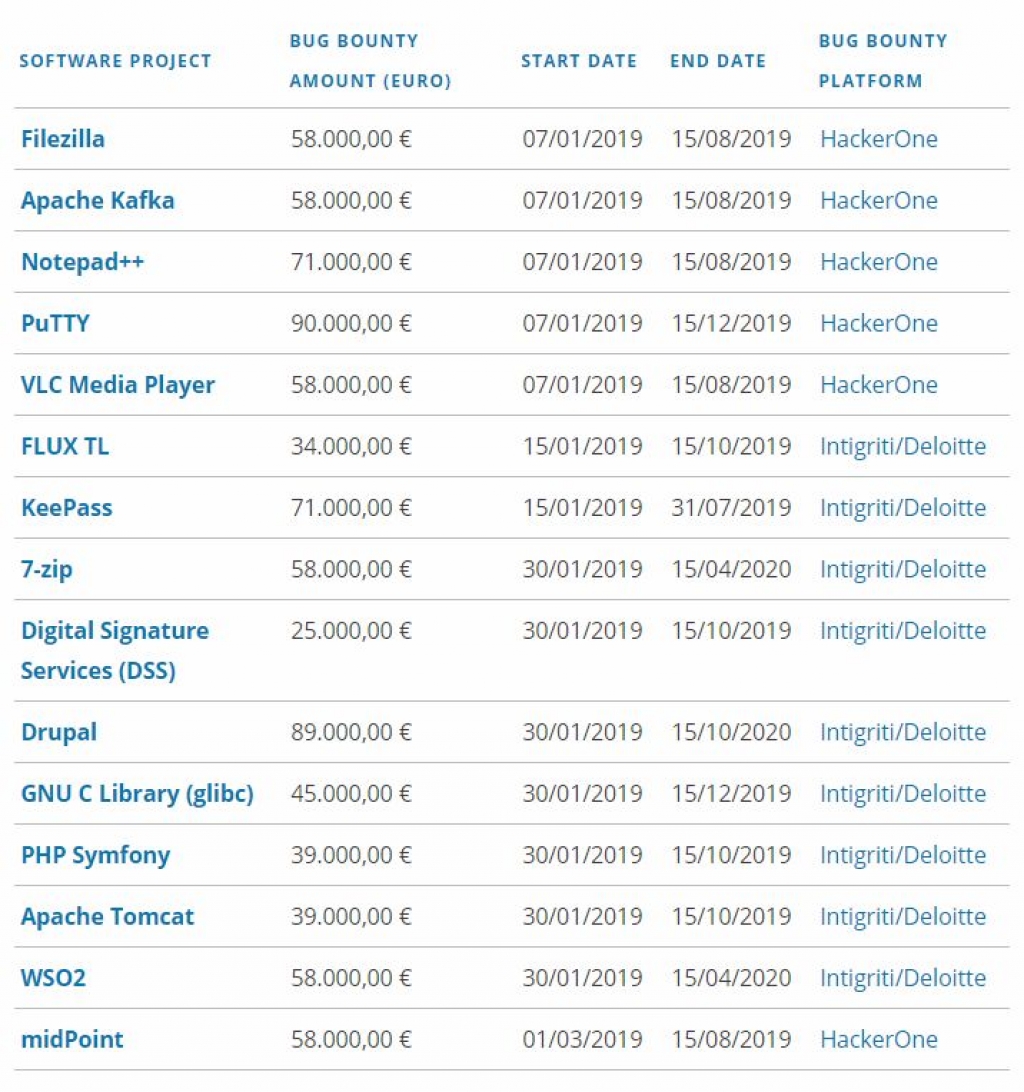Screen dimensions: 1024x1092
Task: Open the midPoint project link
Action: point(72,1039)
